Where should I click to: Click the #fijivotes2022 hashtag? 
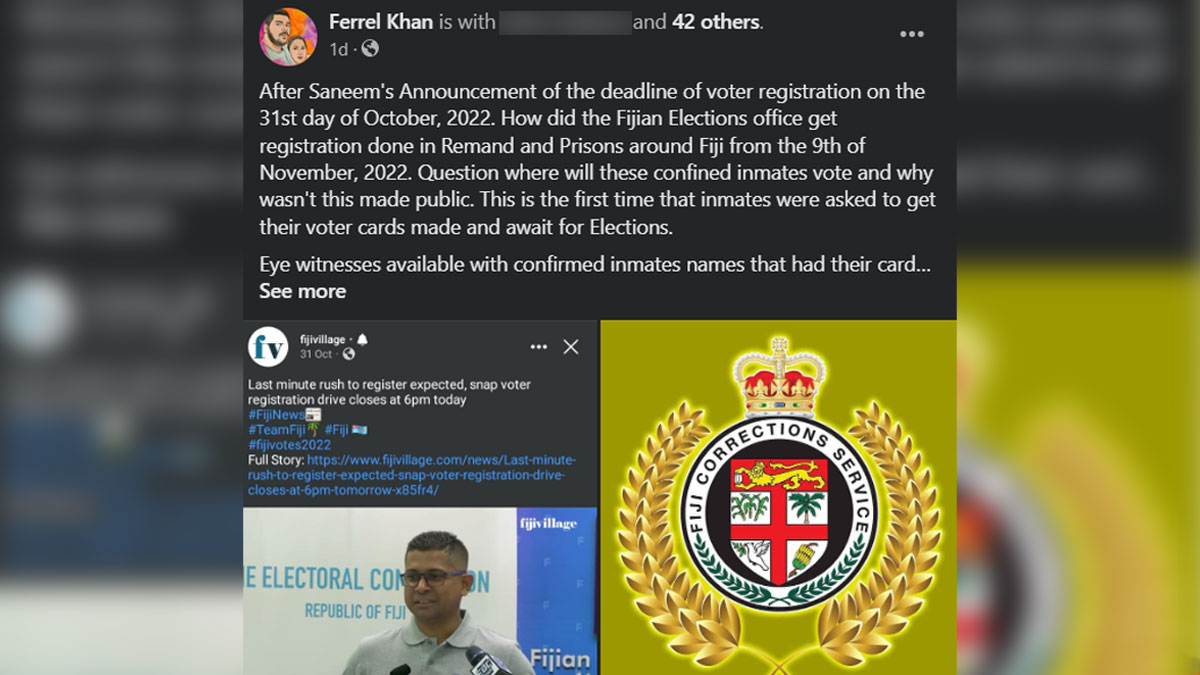(288, 445)
